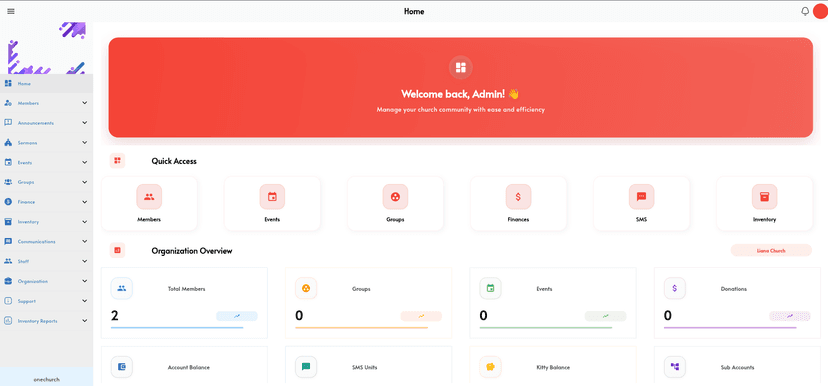Expand the Announcements sidebar chevron

tap(84, 123)
